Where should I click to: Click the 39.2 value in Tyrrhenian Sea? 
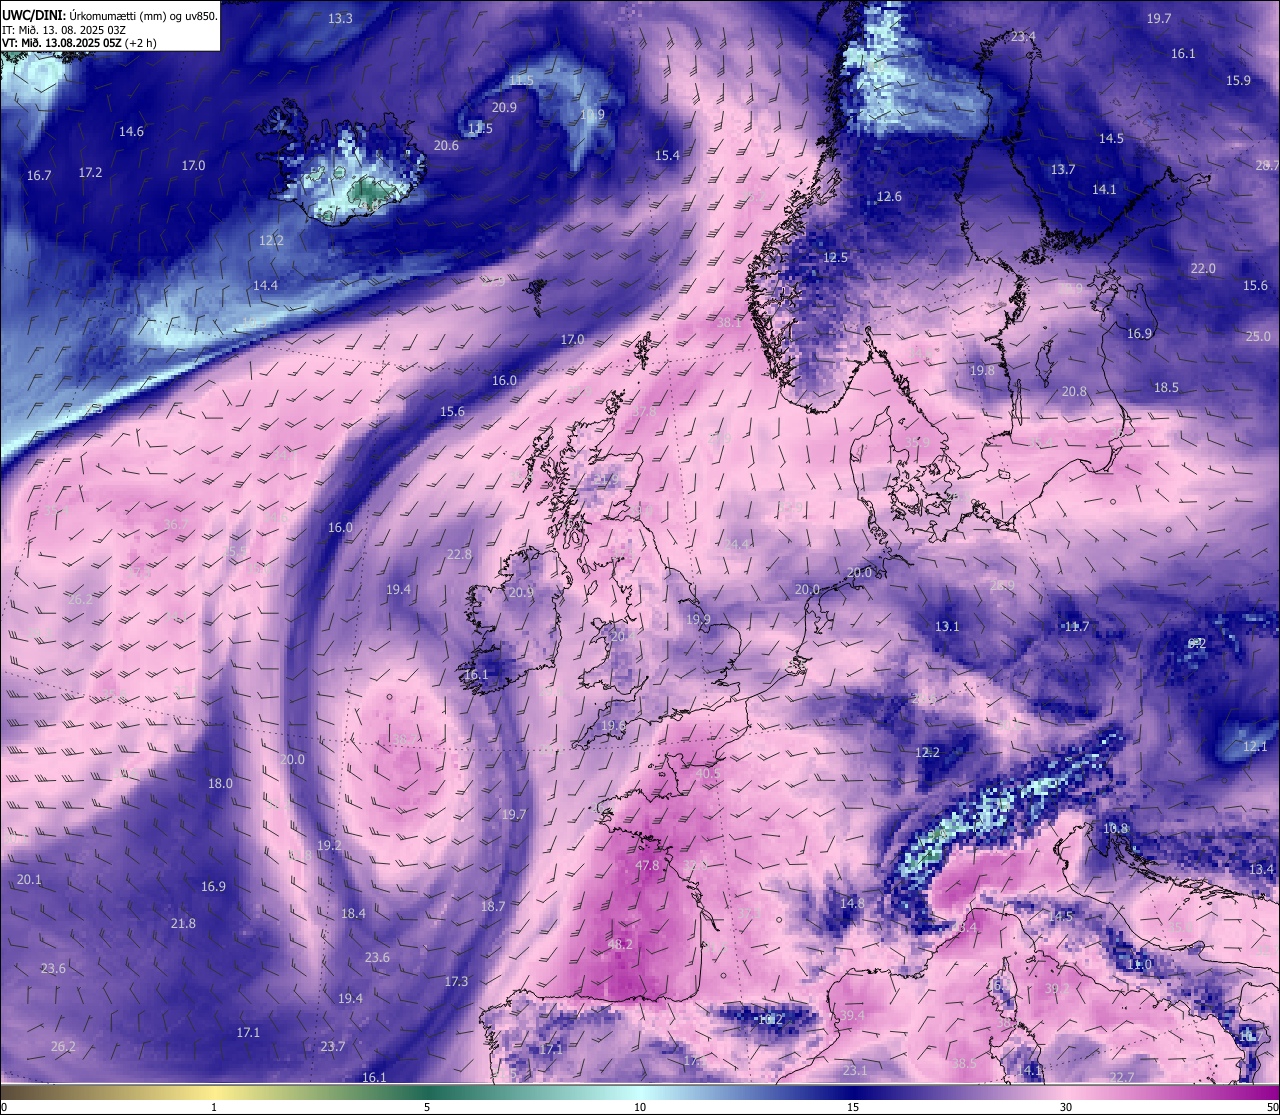(x=1057, y=989)
